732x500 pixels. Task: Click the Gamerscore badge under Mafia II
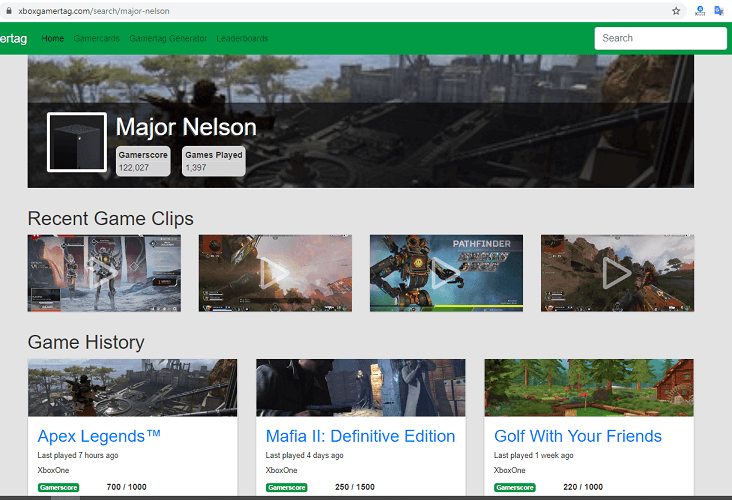coord(287,487)
